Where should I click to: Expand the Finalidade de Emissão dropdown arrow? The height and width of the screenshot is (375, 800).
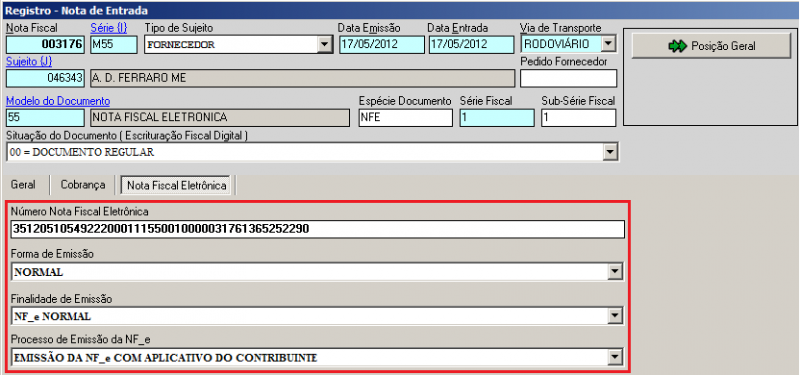click(616, 317)
